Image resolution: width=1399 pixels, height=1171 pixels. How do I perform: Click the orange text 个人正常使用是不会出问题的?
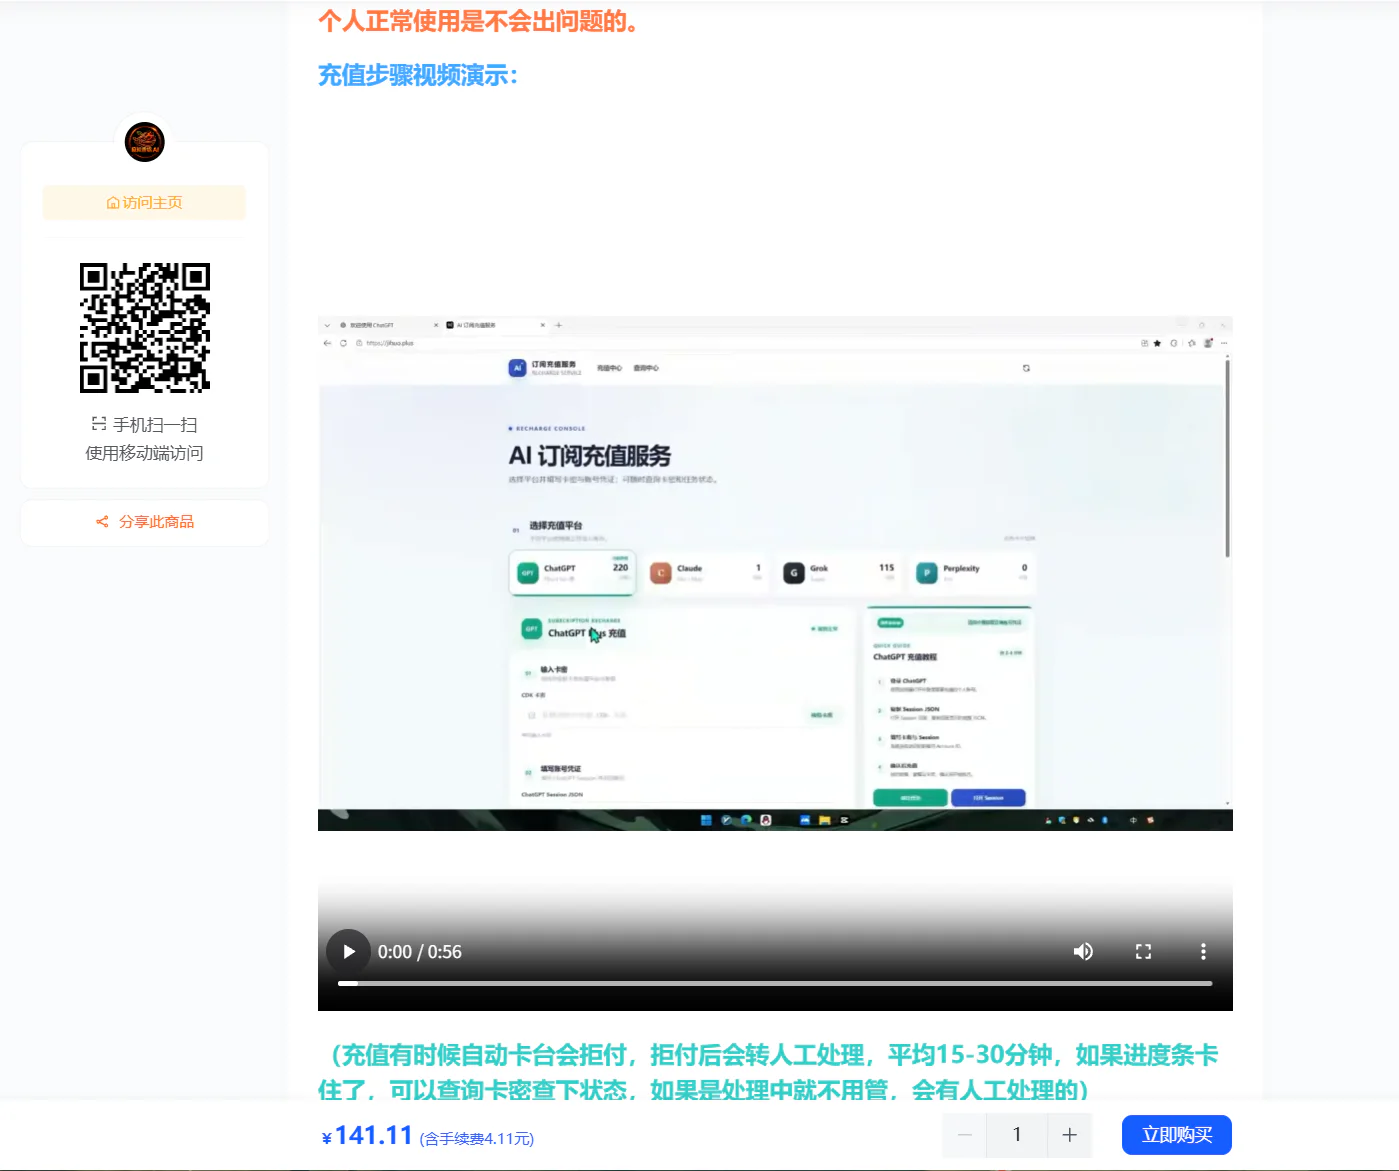coord(478,21)
